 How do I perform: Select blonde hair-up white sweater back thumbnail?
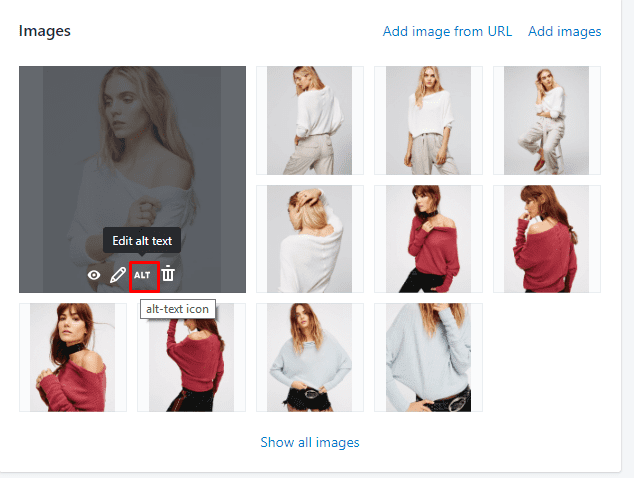tap(310, 239)
